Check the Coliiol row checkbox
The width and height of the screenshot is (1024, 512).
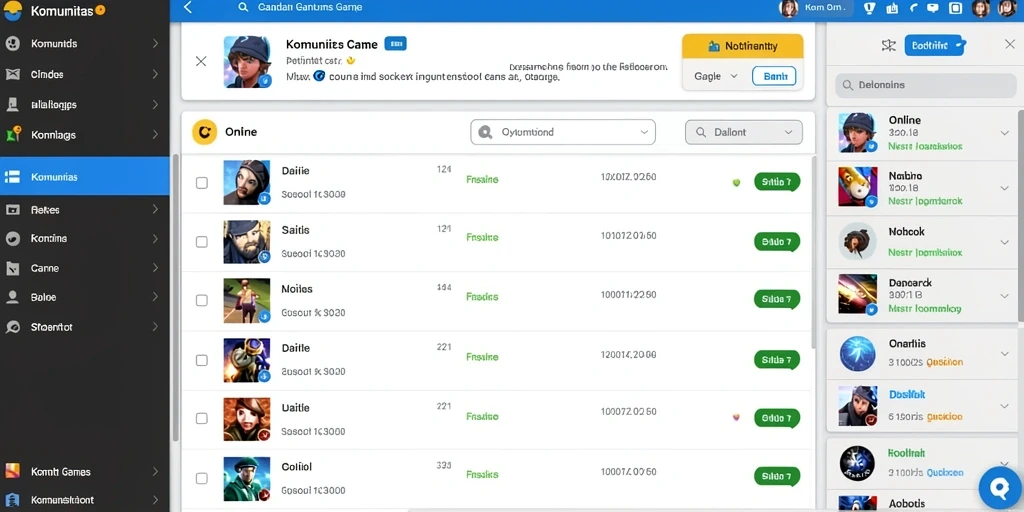[202, 479]
